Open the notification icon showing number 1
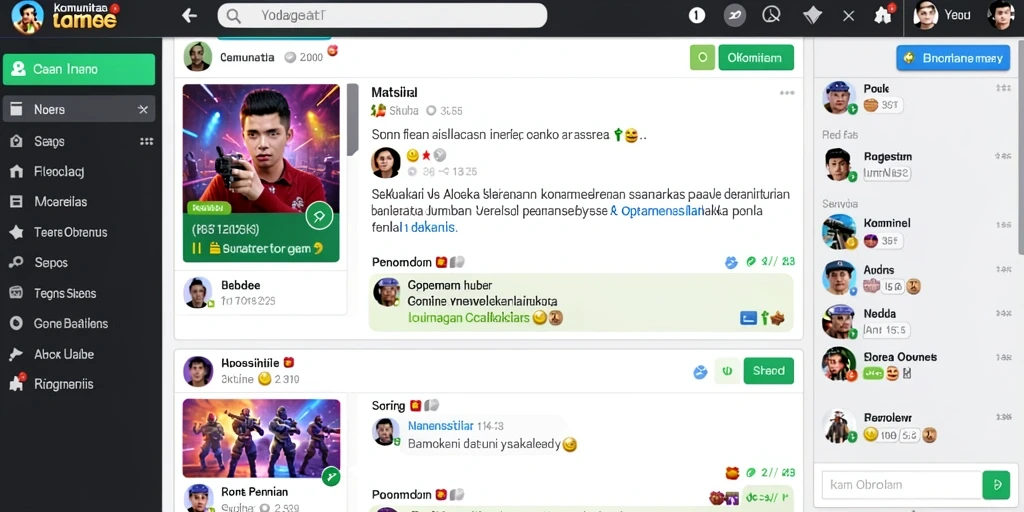 pos(697,15)
